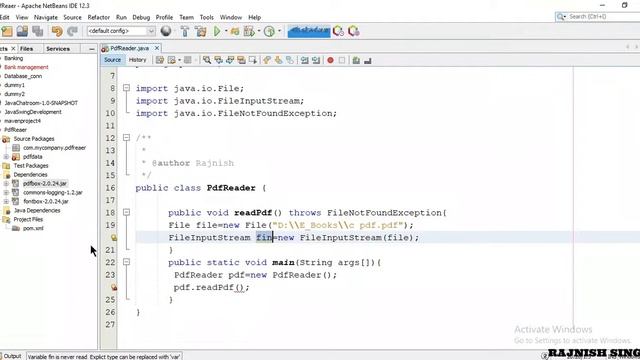The width and height of the screenshot is (640, 360).
Task: Expand the pdfdata package node
Action: point(6,157)
